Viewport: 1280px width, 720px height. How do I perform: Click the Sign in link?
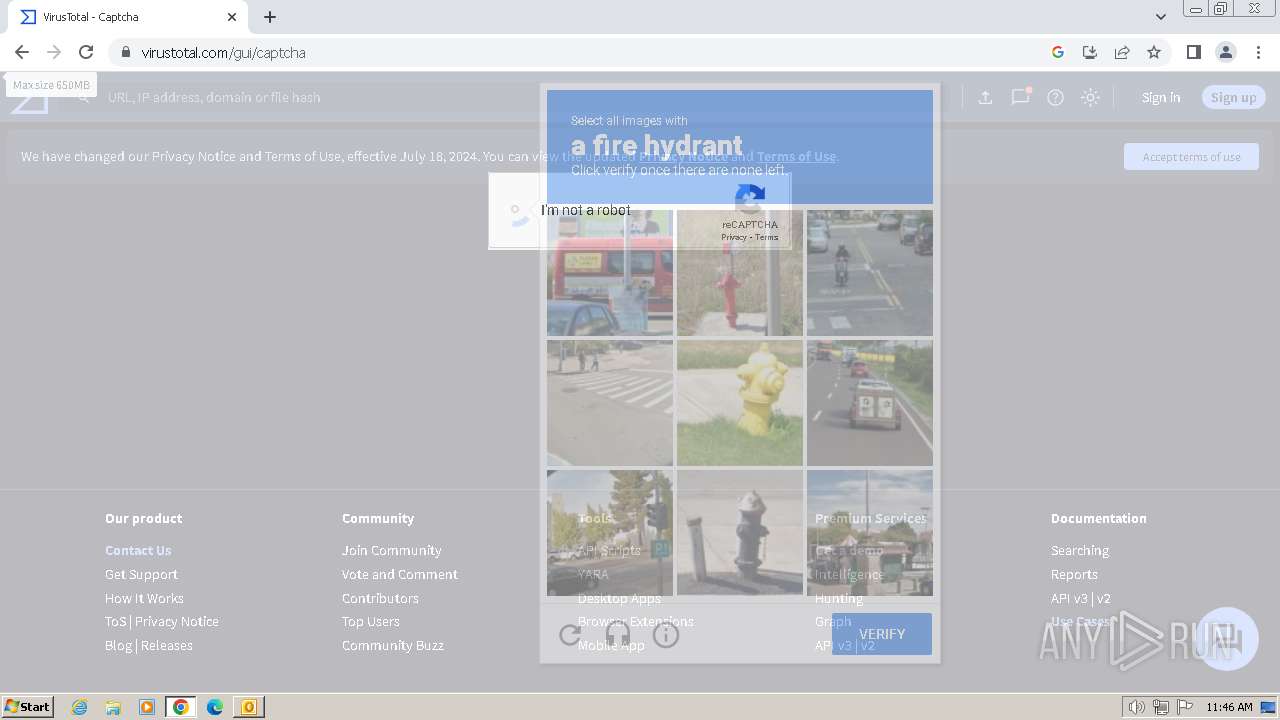[x=1161, y=97]
